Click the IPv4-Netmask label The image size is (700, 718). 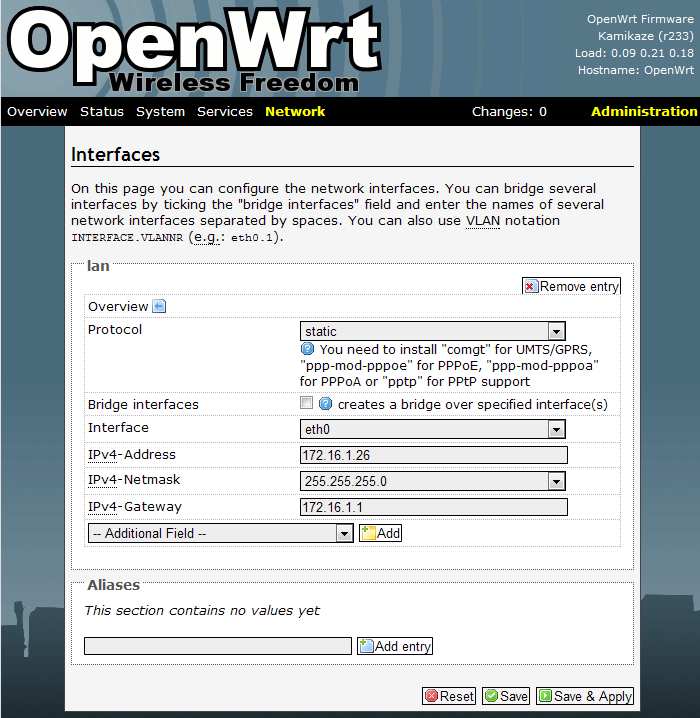pyautogui.click(x=134, y=479)
